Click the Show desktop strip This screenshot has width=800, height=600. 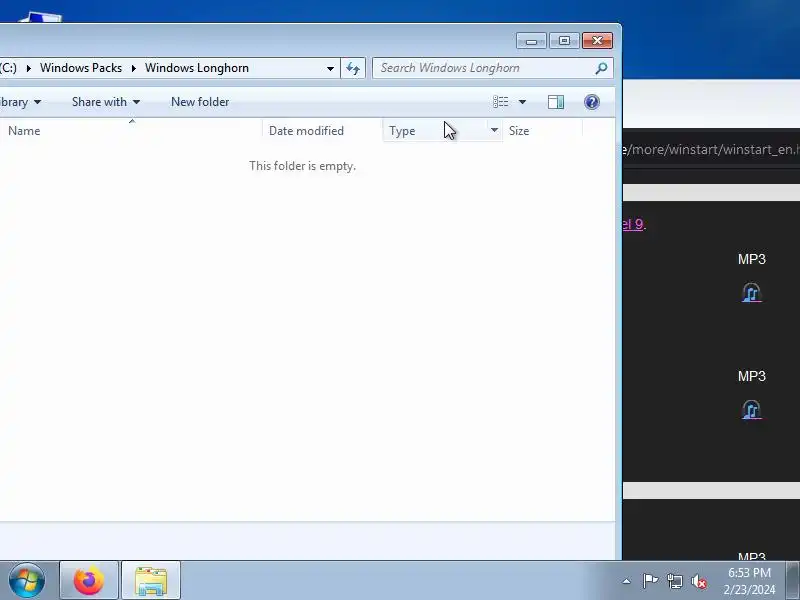pyautogui.click(x=793, y=581)
